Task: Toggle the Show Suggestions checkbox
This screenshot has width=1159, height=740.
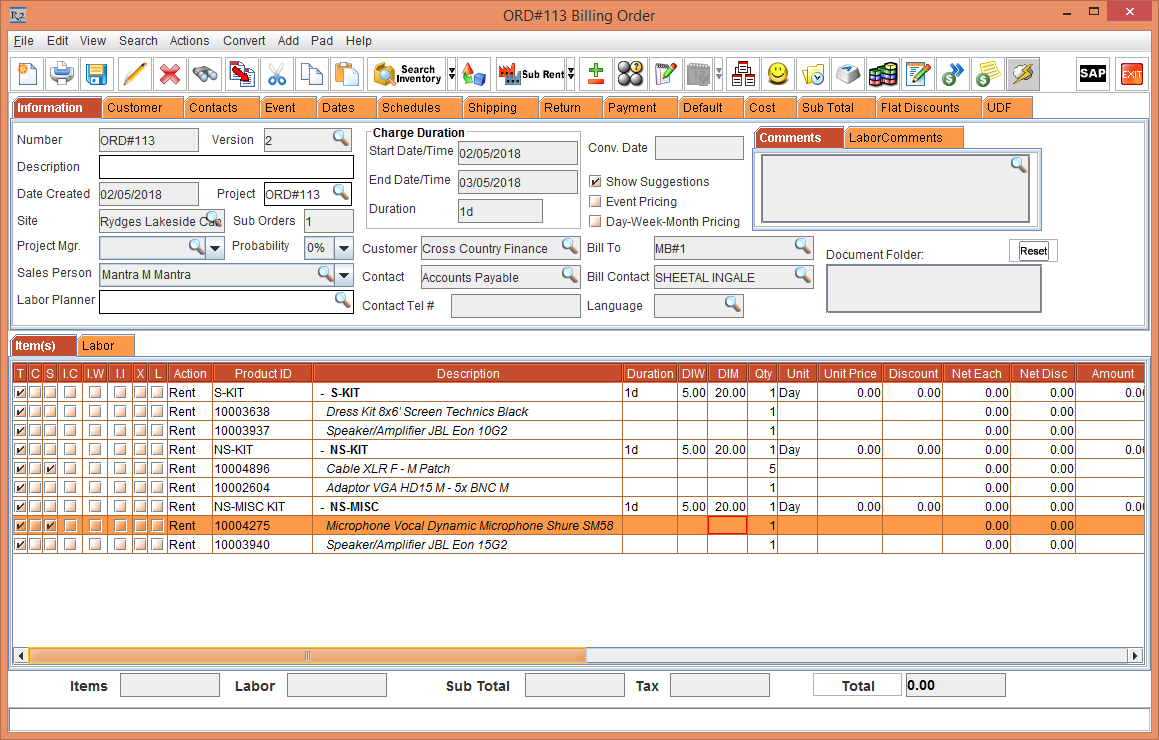Action: coord(595,182)
